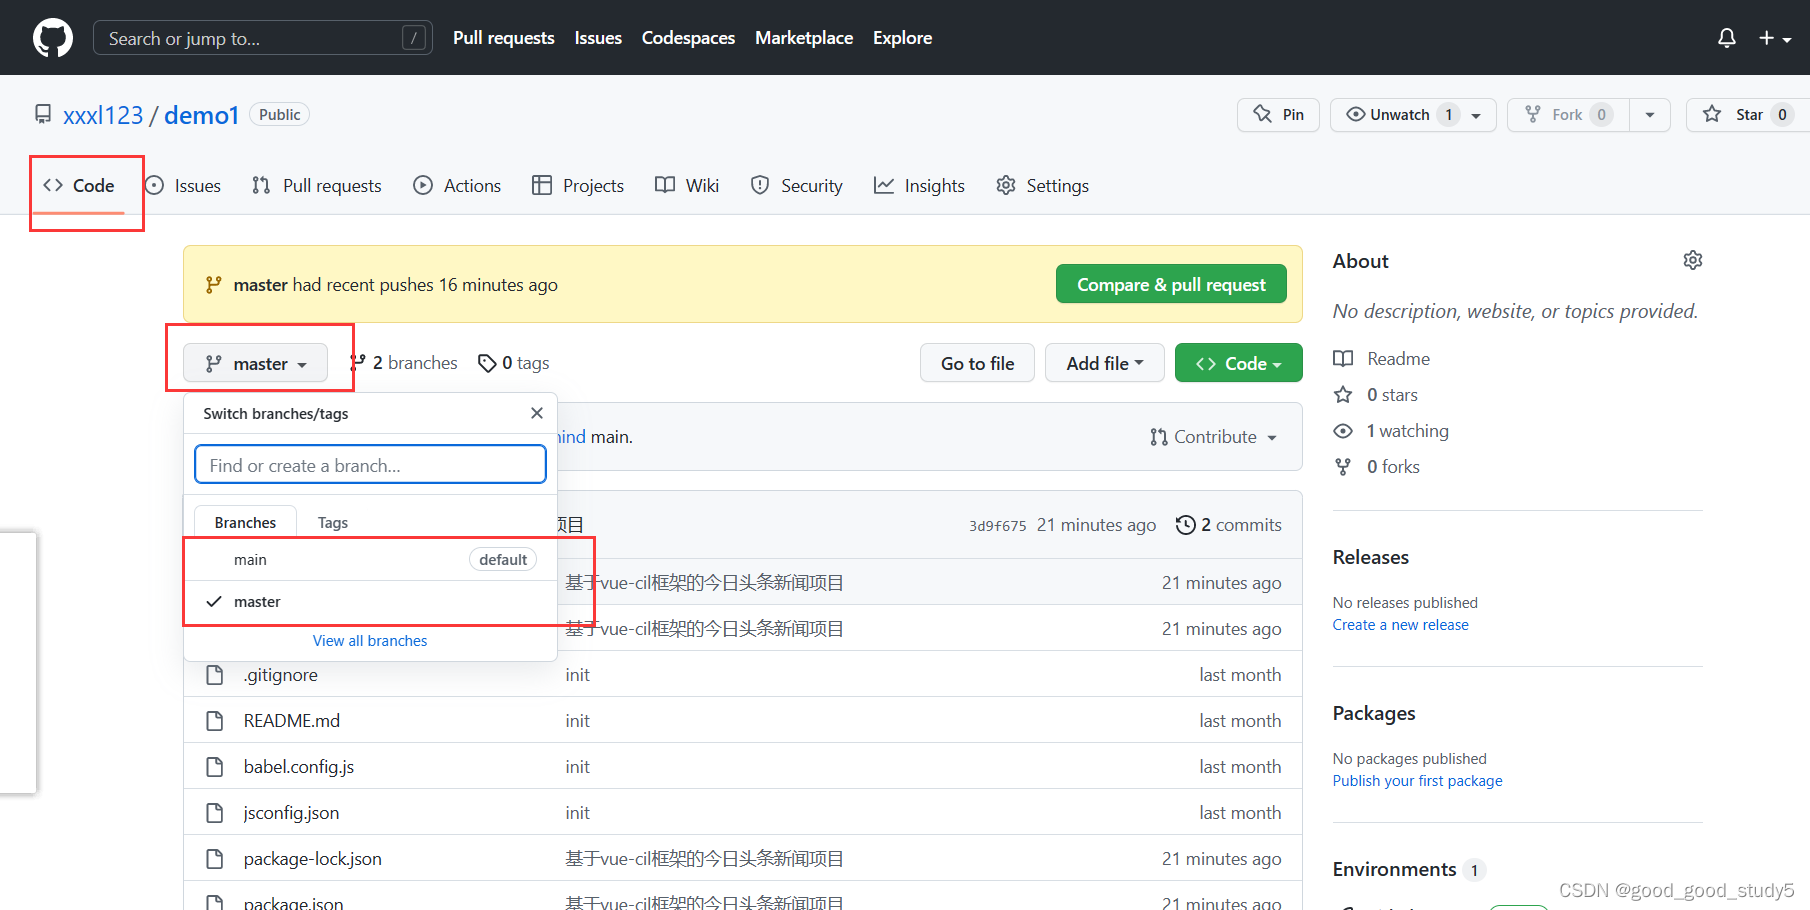Open the README.md file
This screenshot has height=910, width=1810.
coord(292,721)
